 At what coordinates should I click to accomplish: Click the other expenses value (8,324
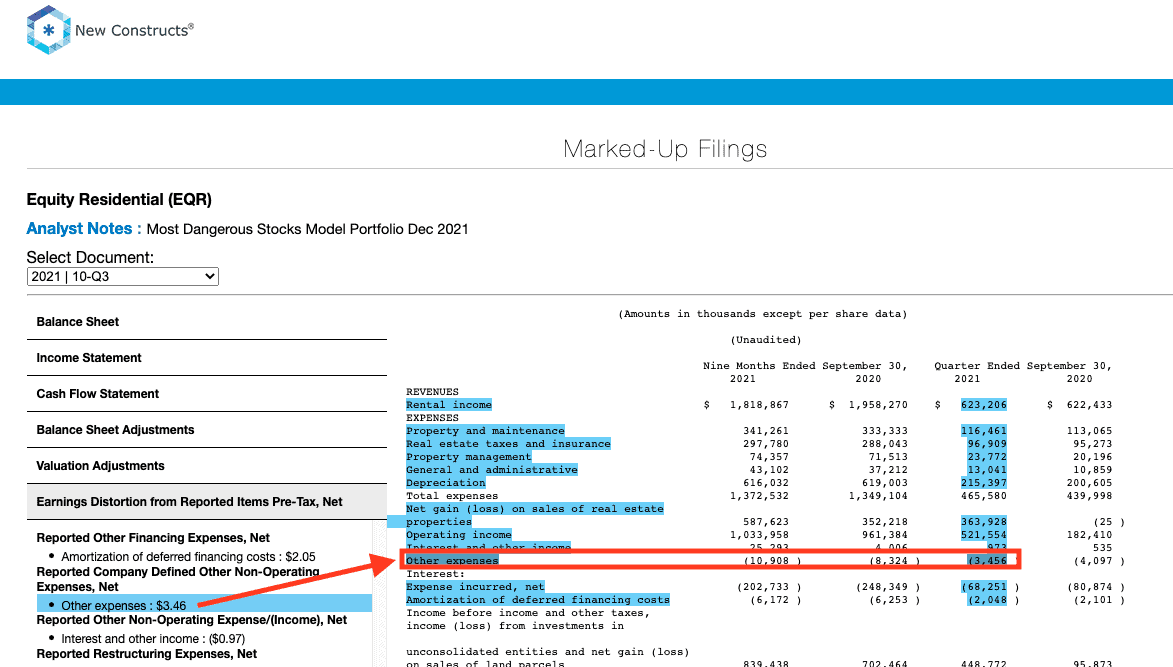pyautogui.click(x=888, y=561)
